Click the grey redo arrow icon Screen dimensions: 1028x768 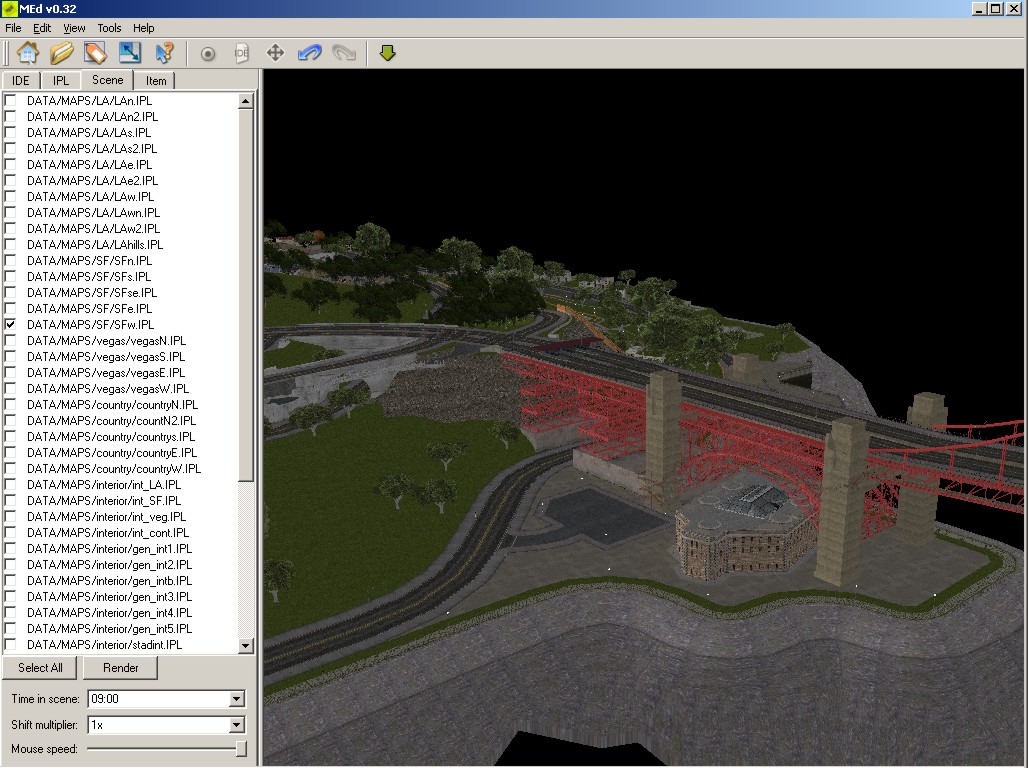(x=344, y=53)
